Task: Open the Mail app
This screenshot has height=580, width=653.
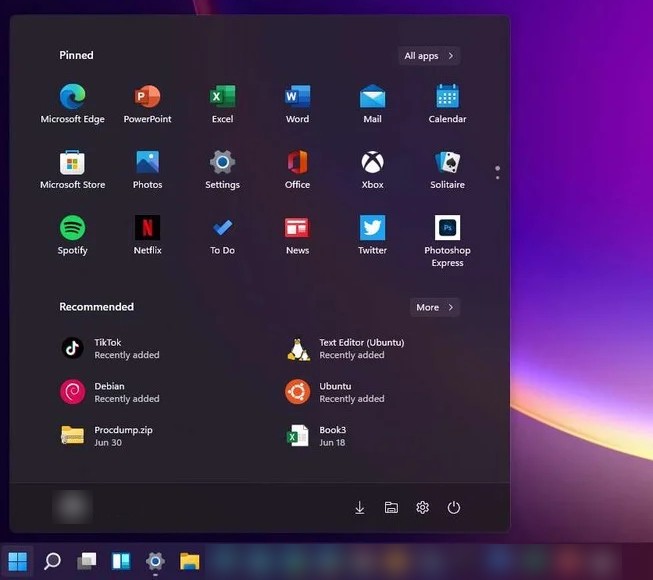Action: tap(372, 104)
